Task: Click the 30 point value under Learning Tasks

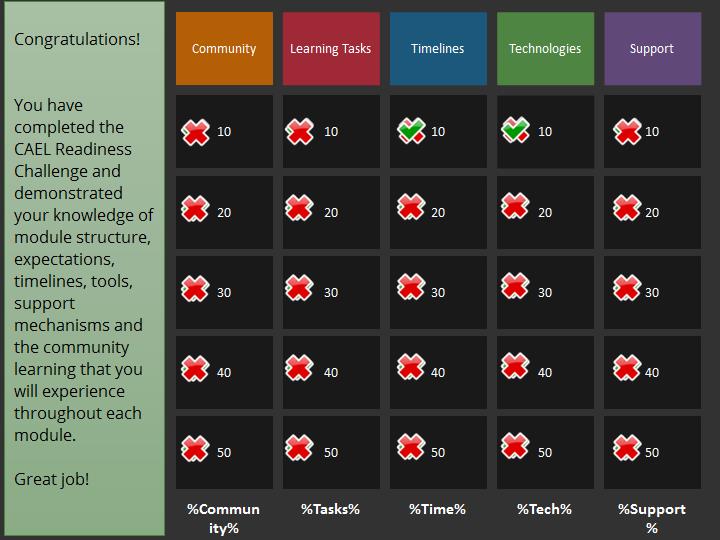Action: (331, 292)
